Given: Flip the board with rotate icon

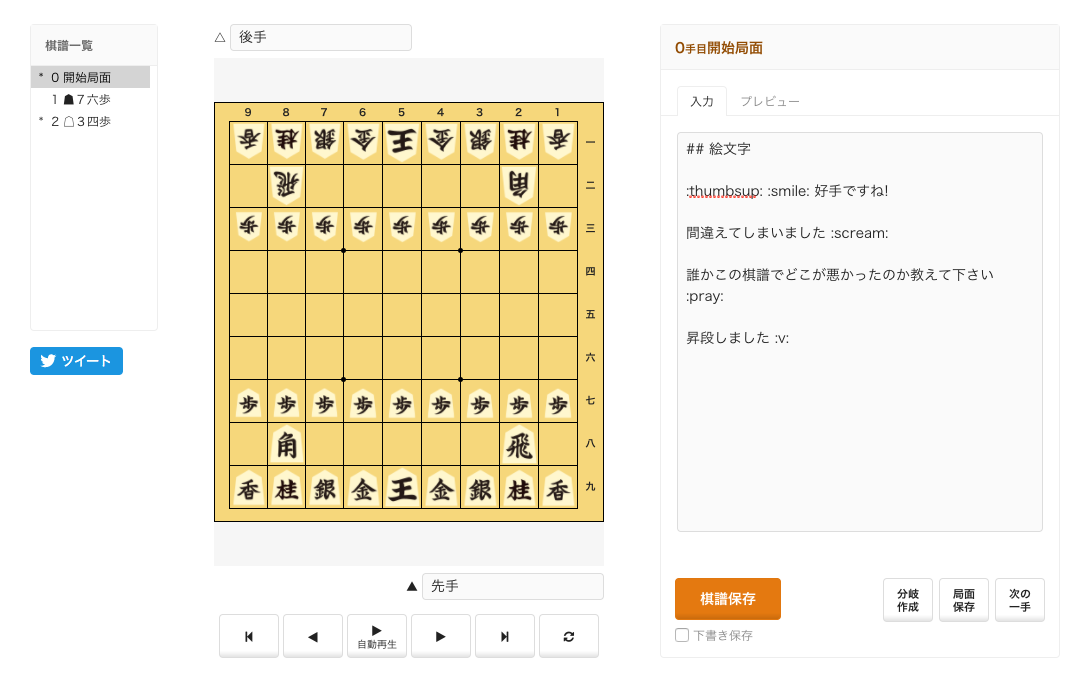Looking at the screenshot, I should pos(569,636).
